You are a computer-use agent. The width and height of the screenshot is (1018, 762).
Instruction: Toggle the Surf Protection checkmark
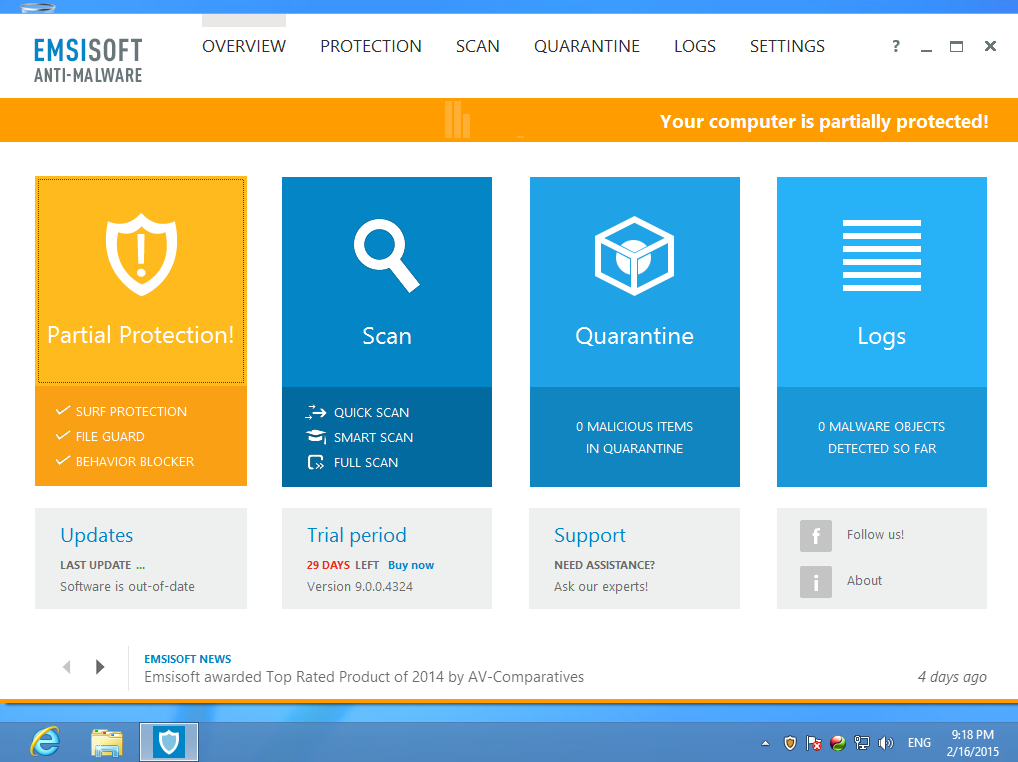coord(62,410)
